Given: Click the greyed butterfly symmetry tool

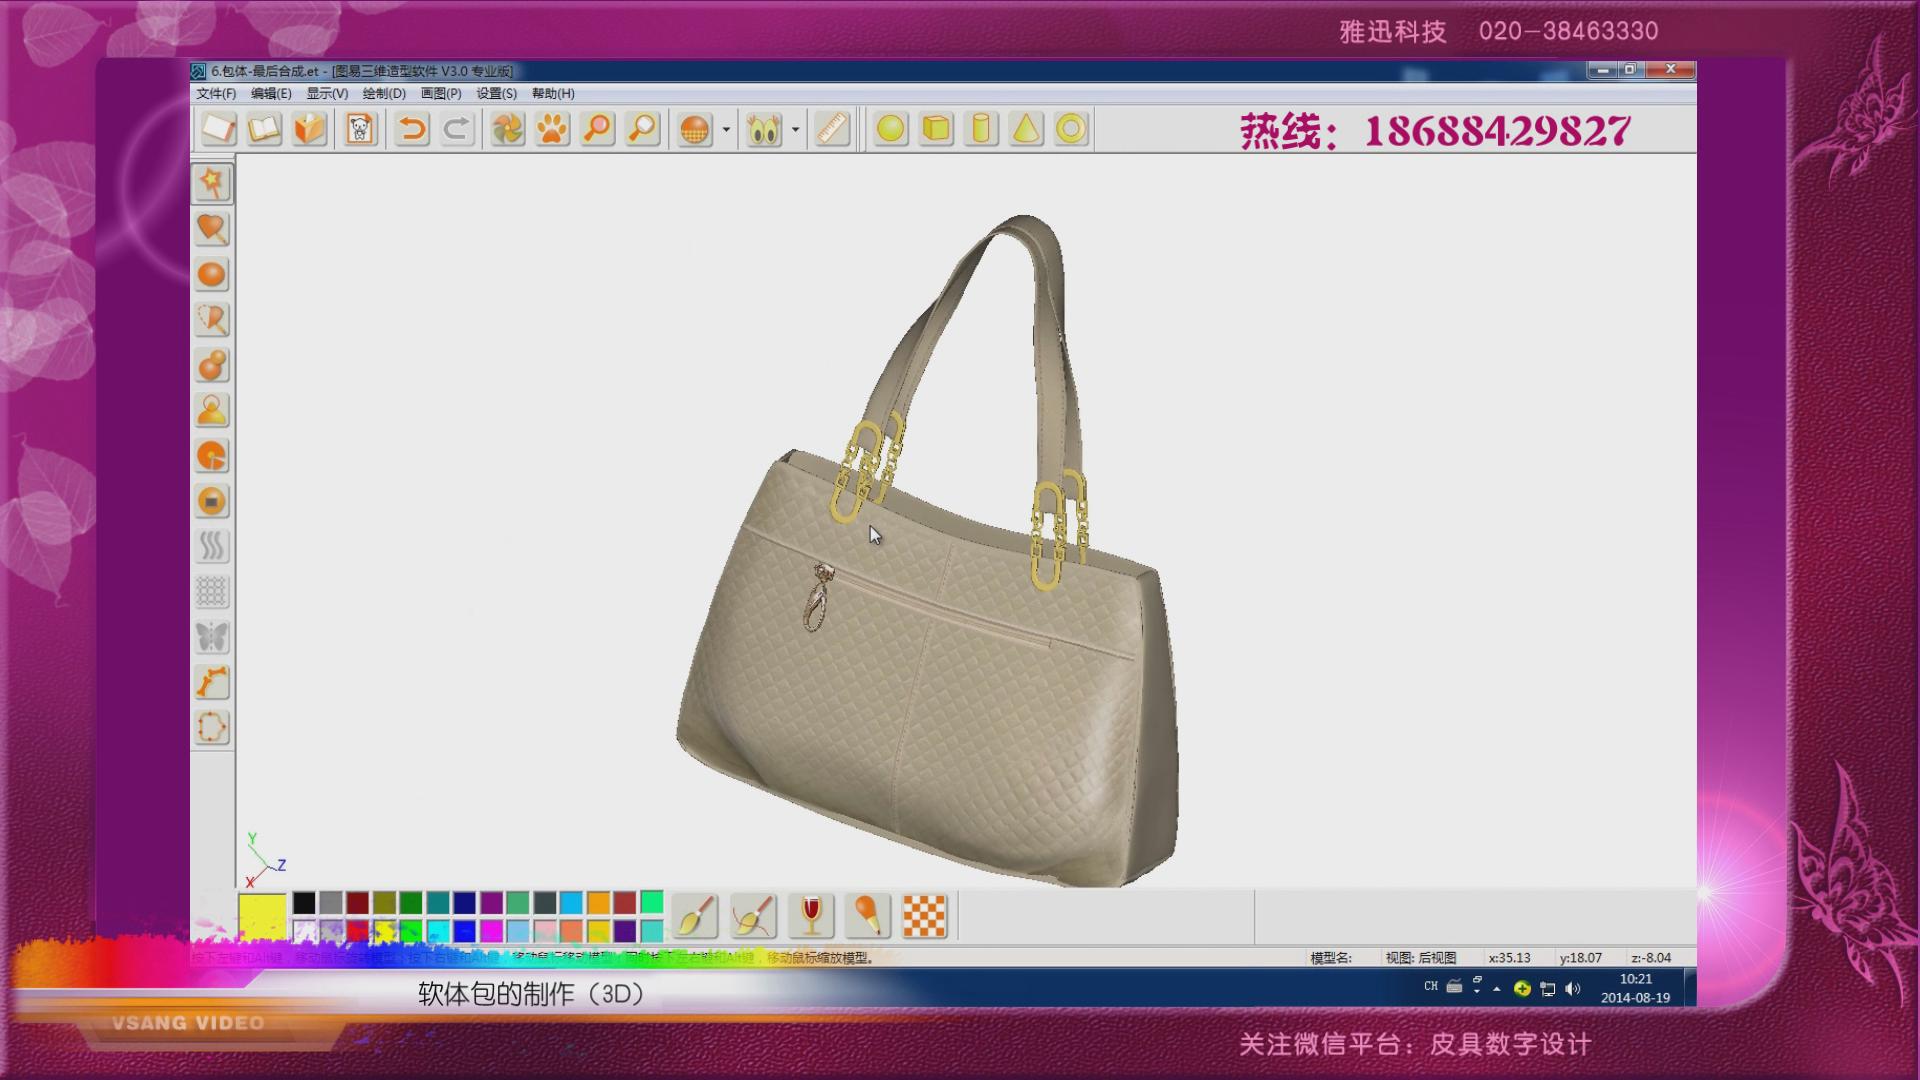Looking at the screenshot, I should click(212, 637).
